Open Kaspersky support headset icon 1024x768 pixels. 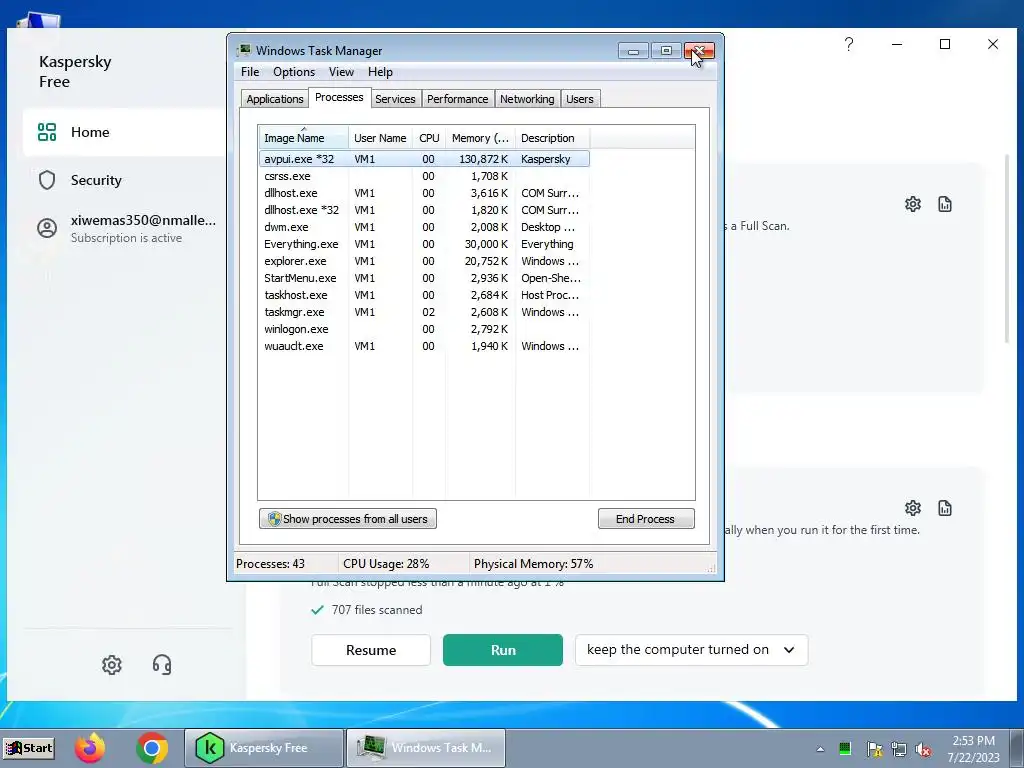[x=162, y=665]
